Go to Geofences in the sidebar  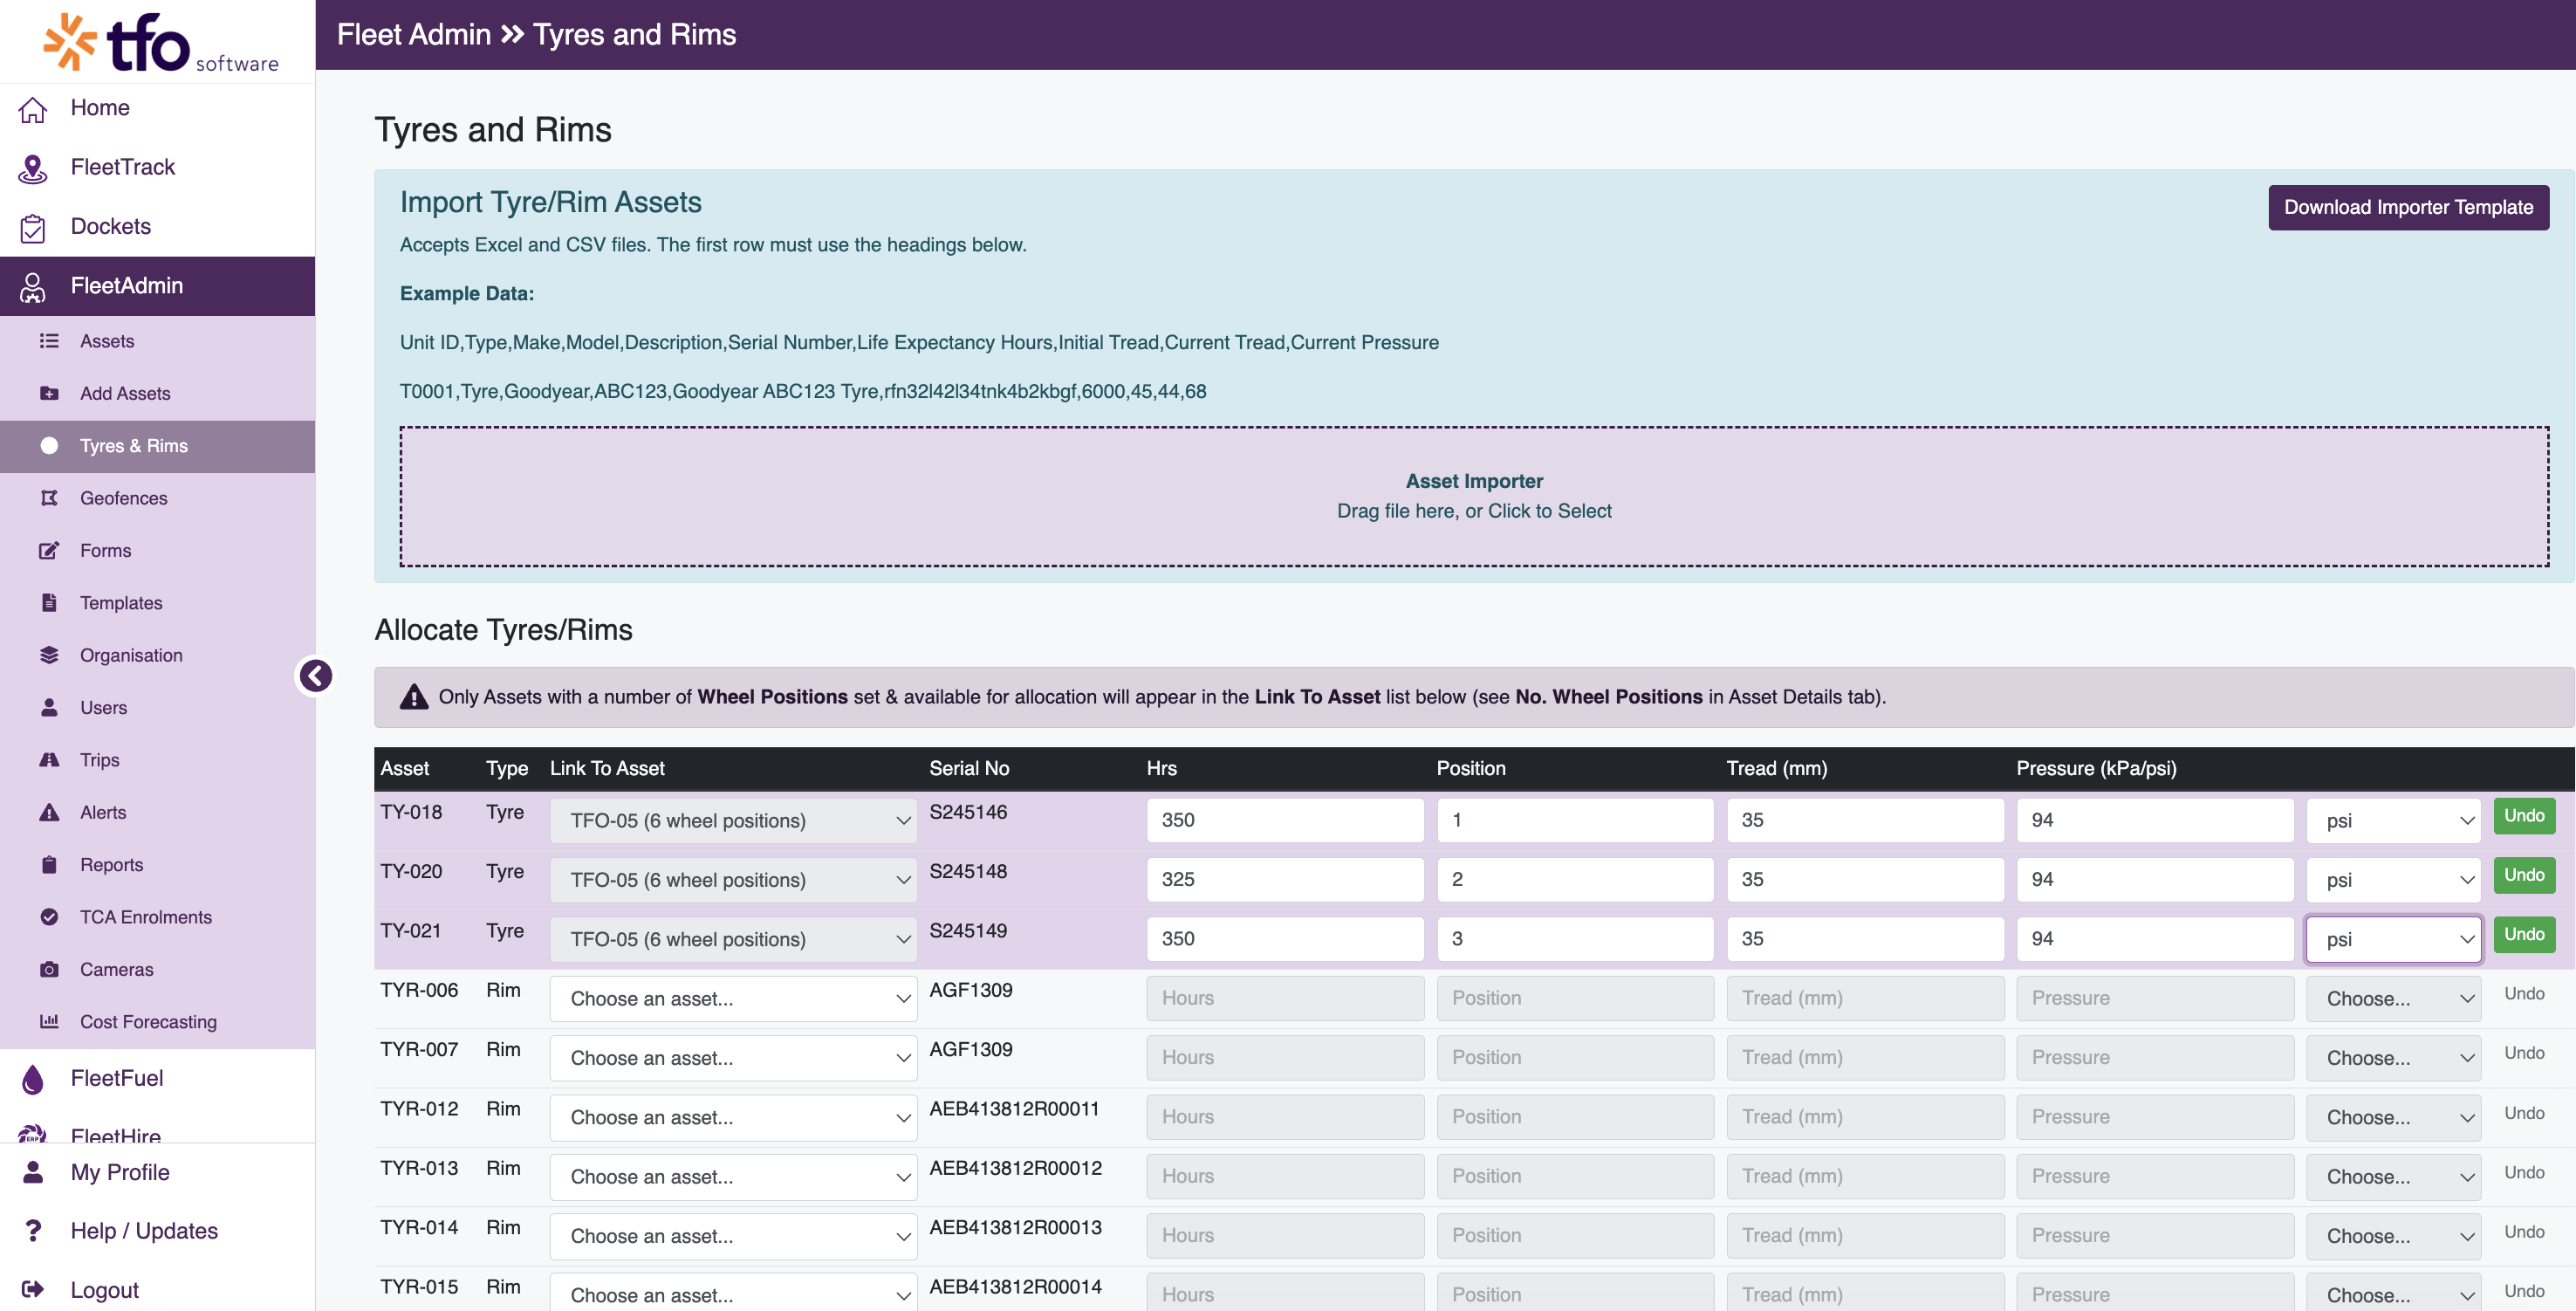[157, 498]
